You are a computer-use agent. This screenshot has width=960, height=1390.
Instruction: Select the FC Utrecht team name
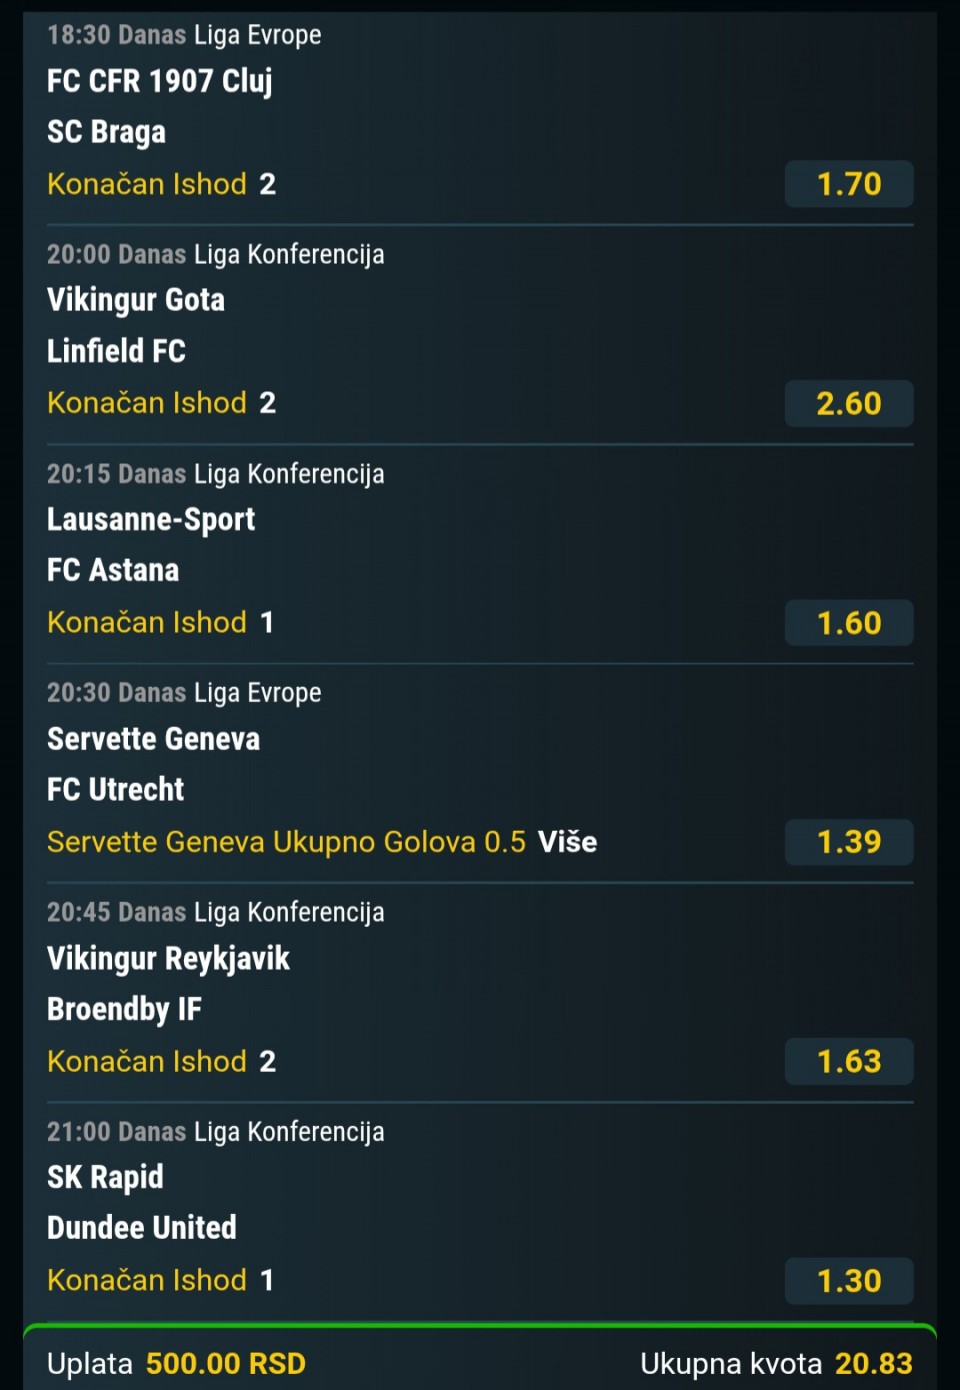tap(116, 790)
